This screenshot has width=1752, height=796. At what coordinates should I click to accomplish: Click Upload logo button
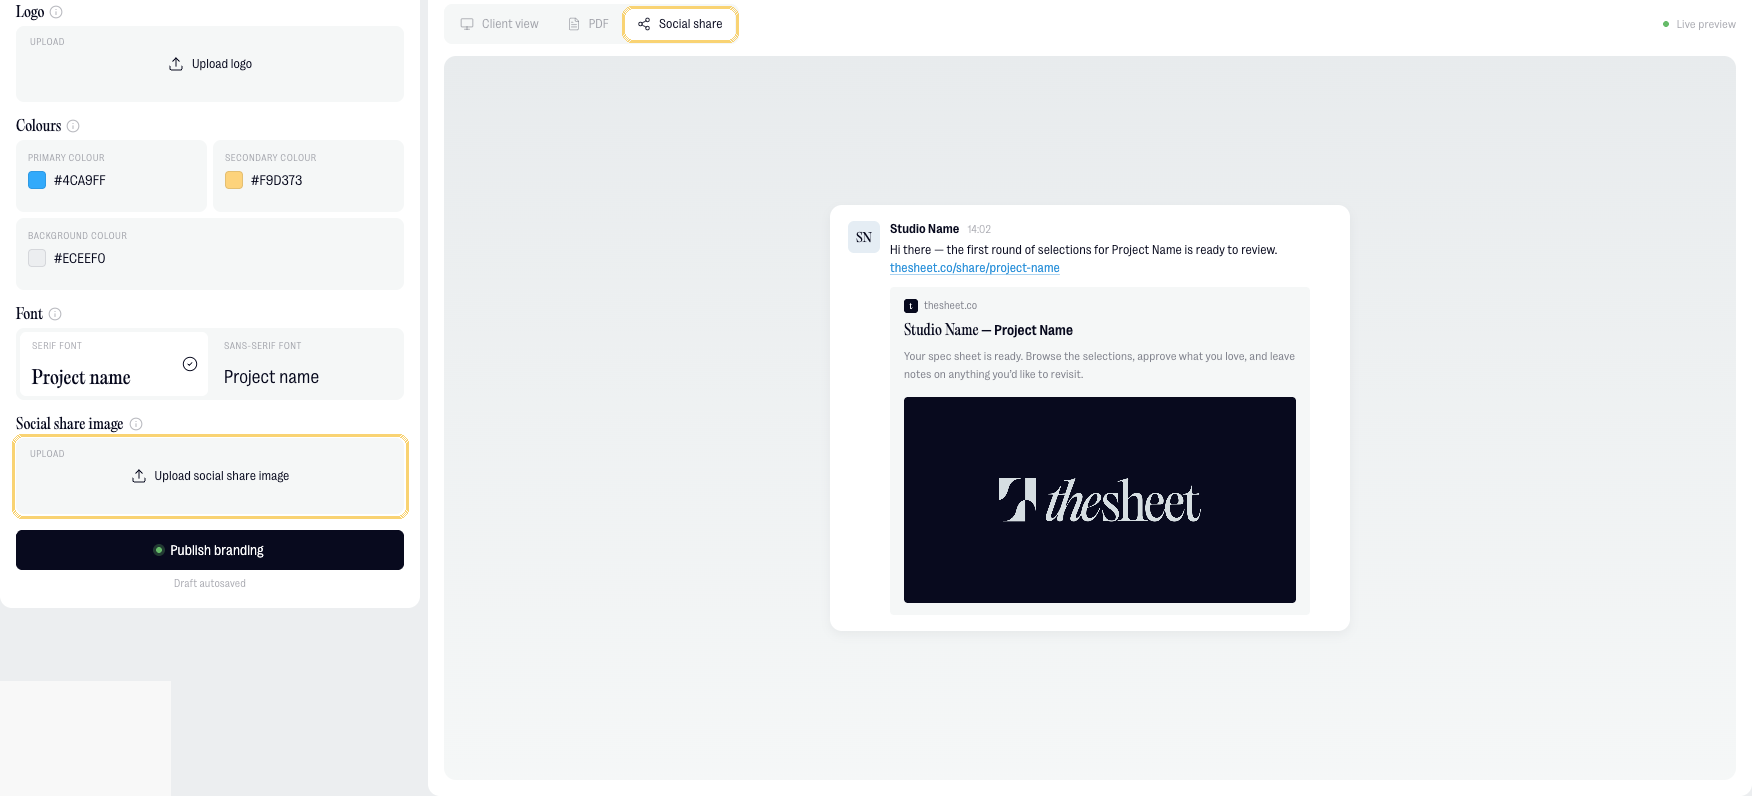210,64
